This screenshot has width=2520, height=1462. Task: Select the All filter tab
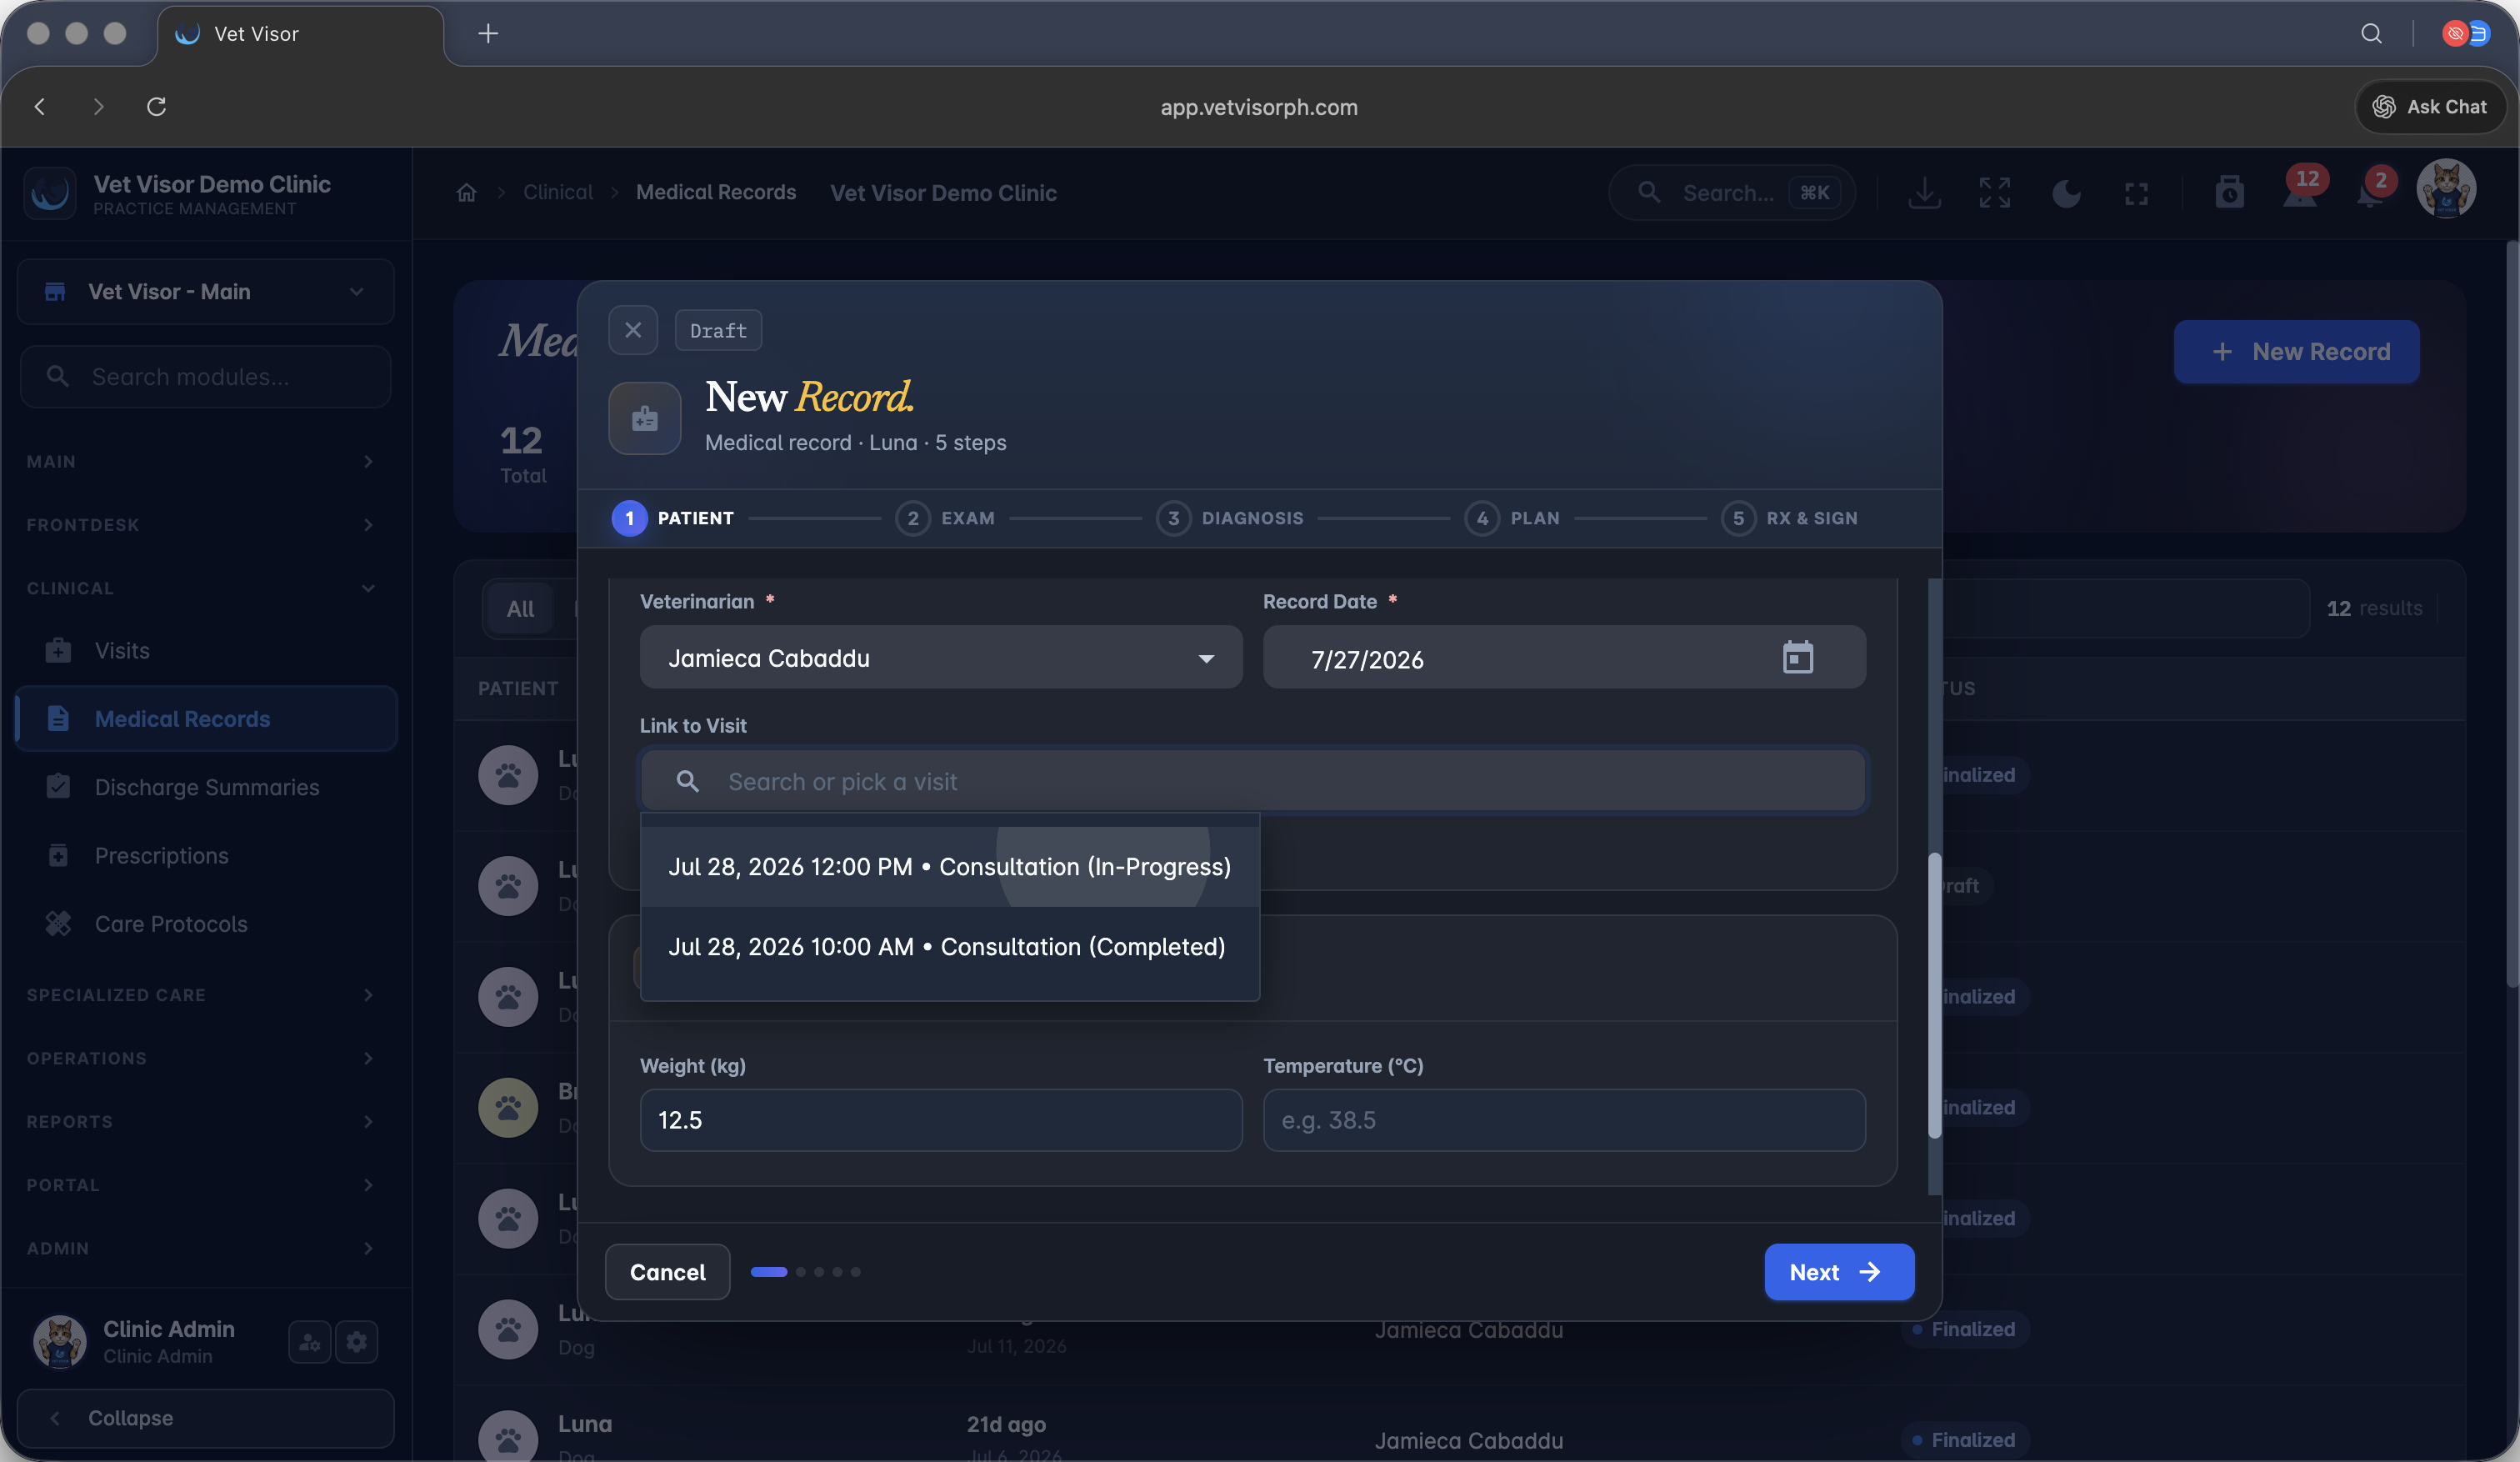point(520,608)
